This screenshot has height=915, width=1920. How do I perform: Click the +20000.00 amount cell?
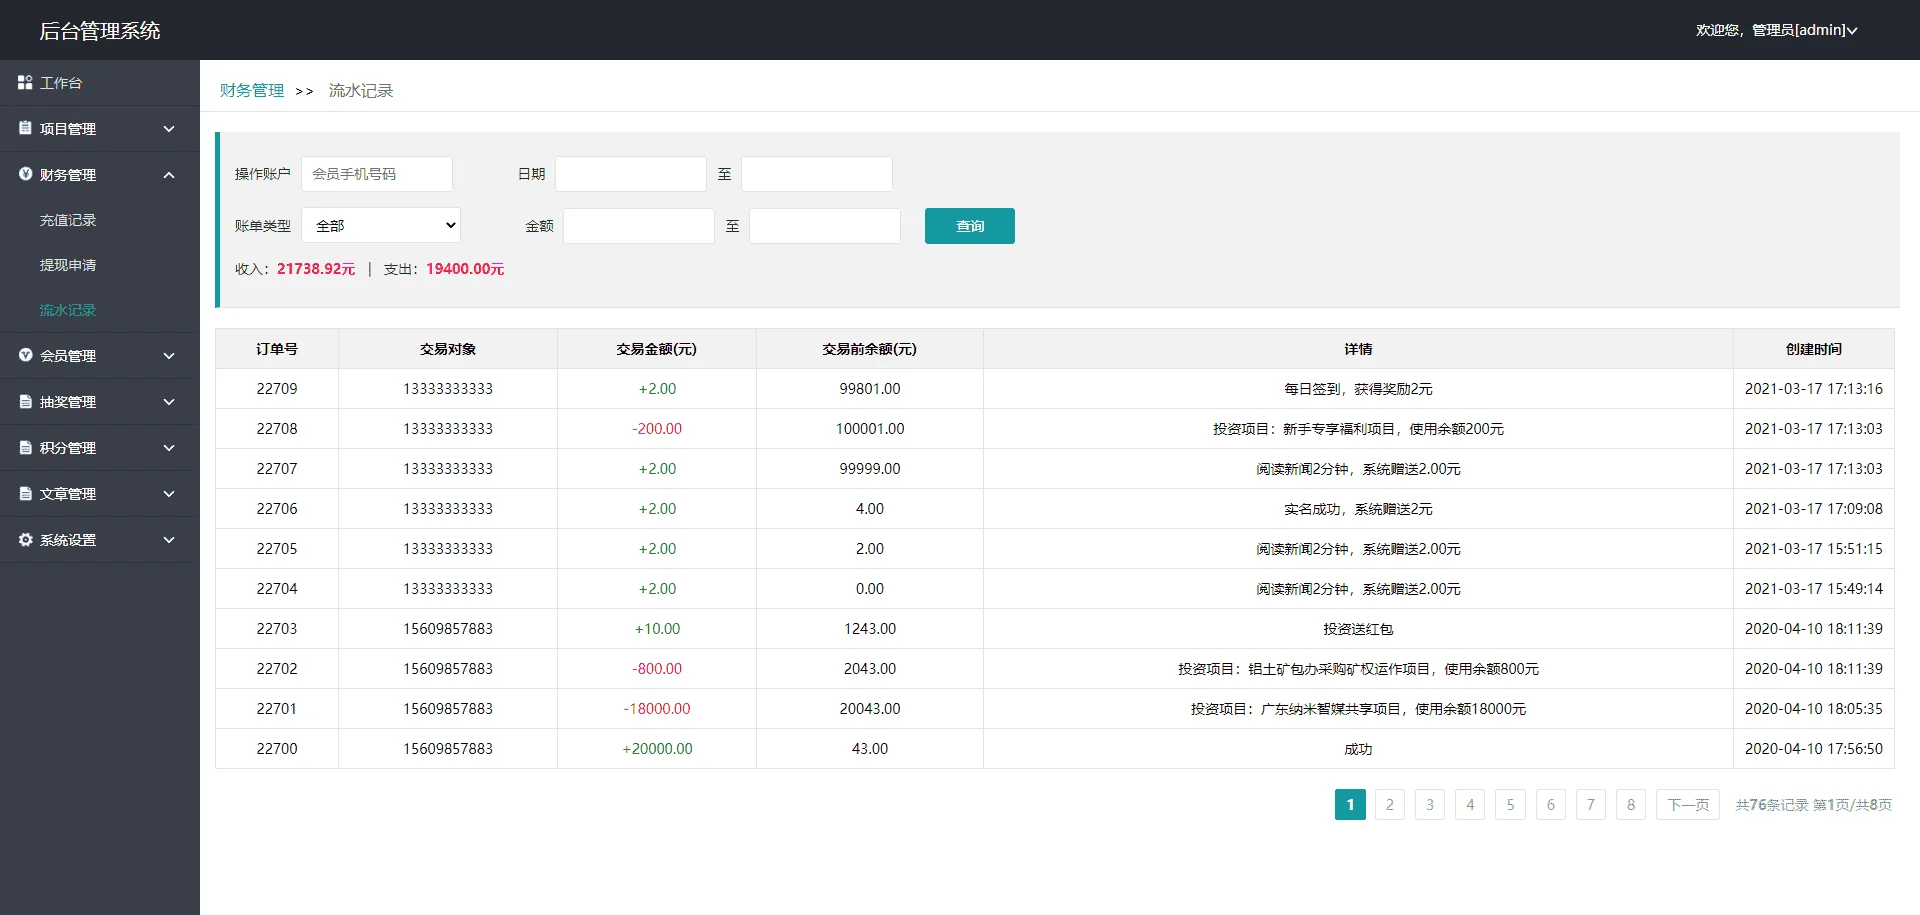[657, 749]
